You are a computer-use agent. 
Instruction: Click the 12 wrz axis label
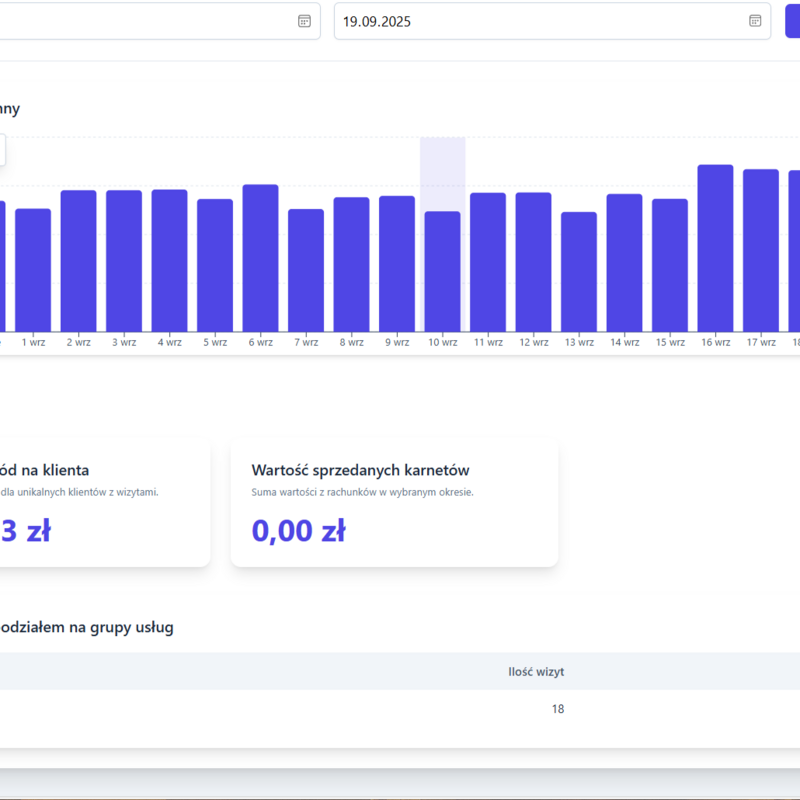pos(533,342)
